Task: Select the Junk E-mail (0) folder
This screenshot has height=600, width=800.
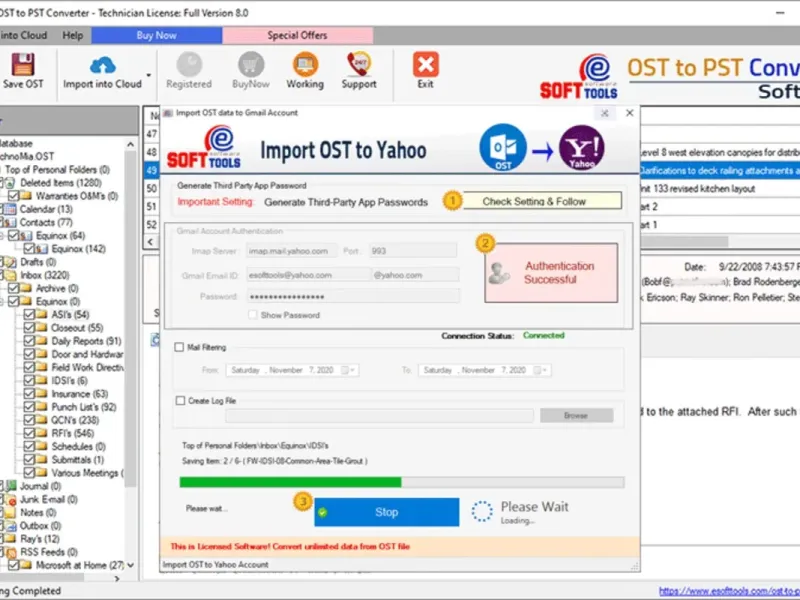Action: (48, 499)
